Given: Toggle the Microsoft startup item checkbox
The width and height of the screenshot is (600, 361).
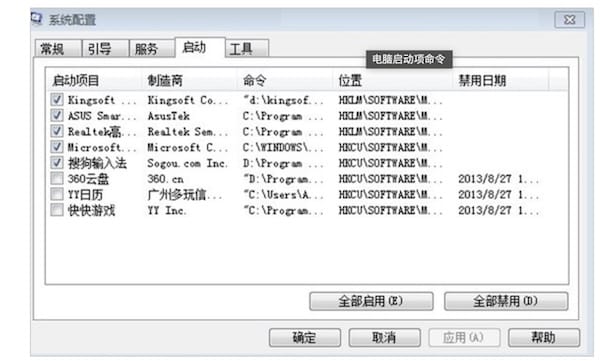Looking at the screenshot, I should [x=57, y=147].
